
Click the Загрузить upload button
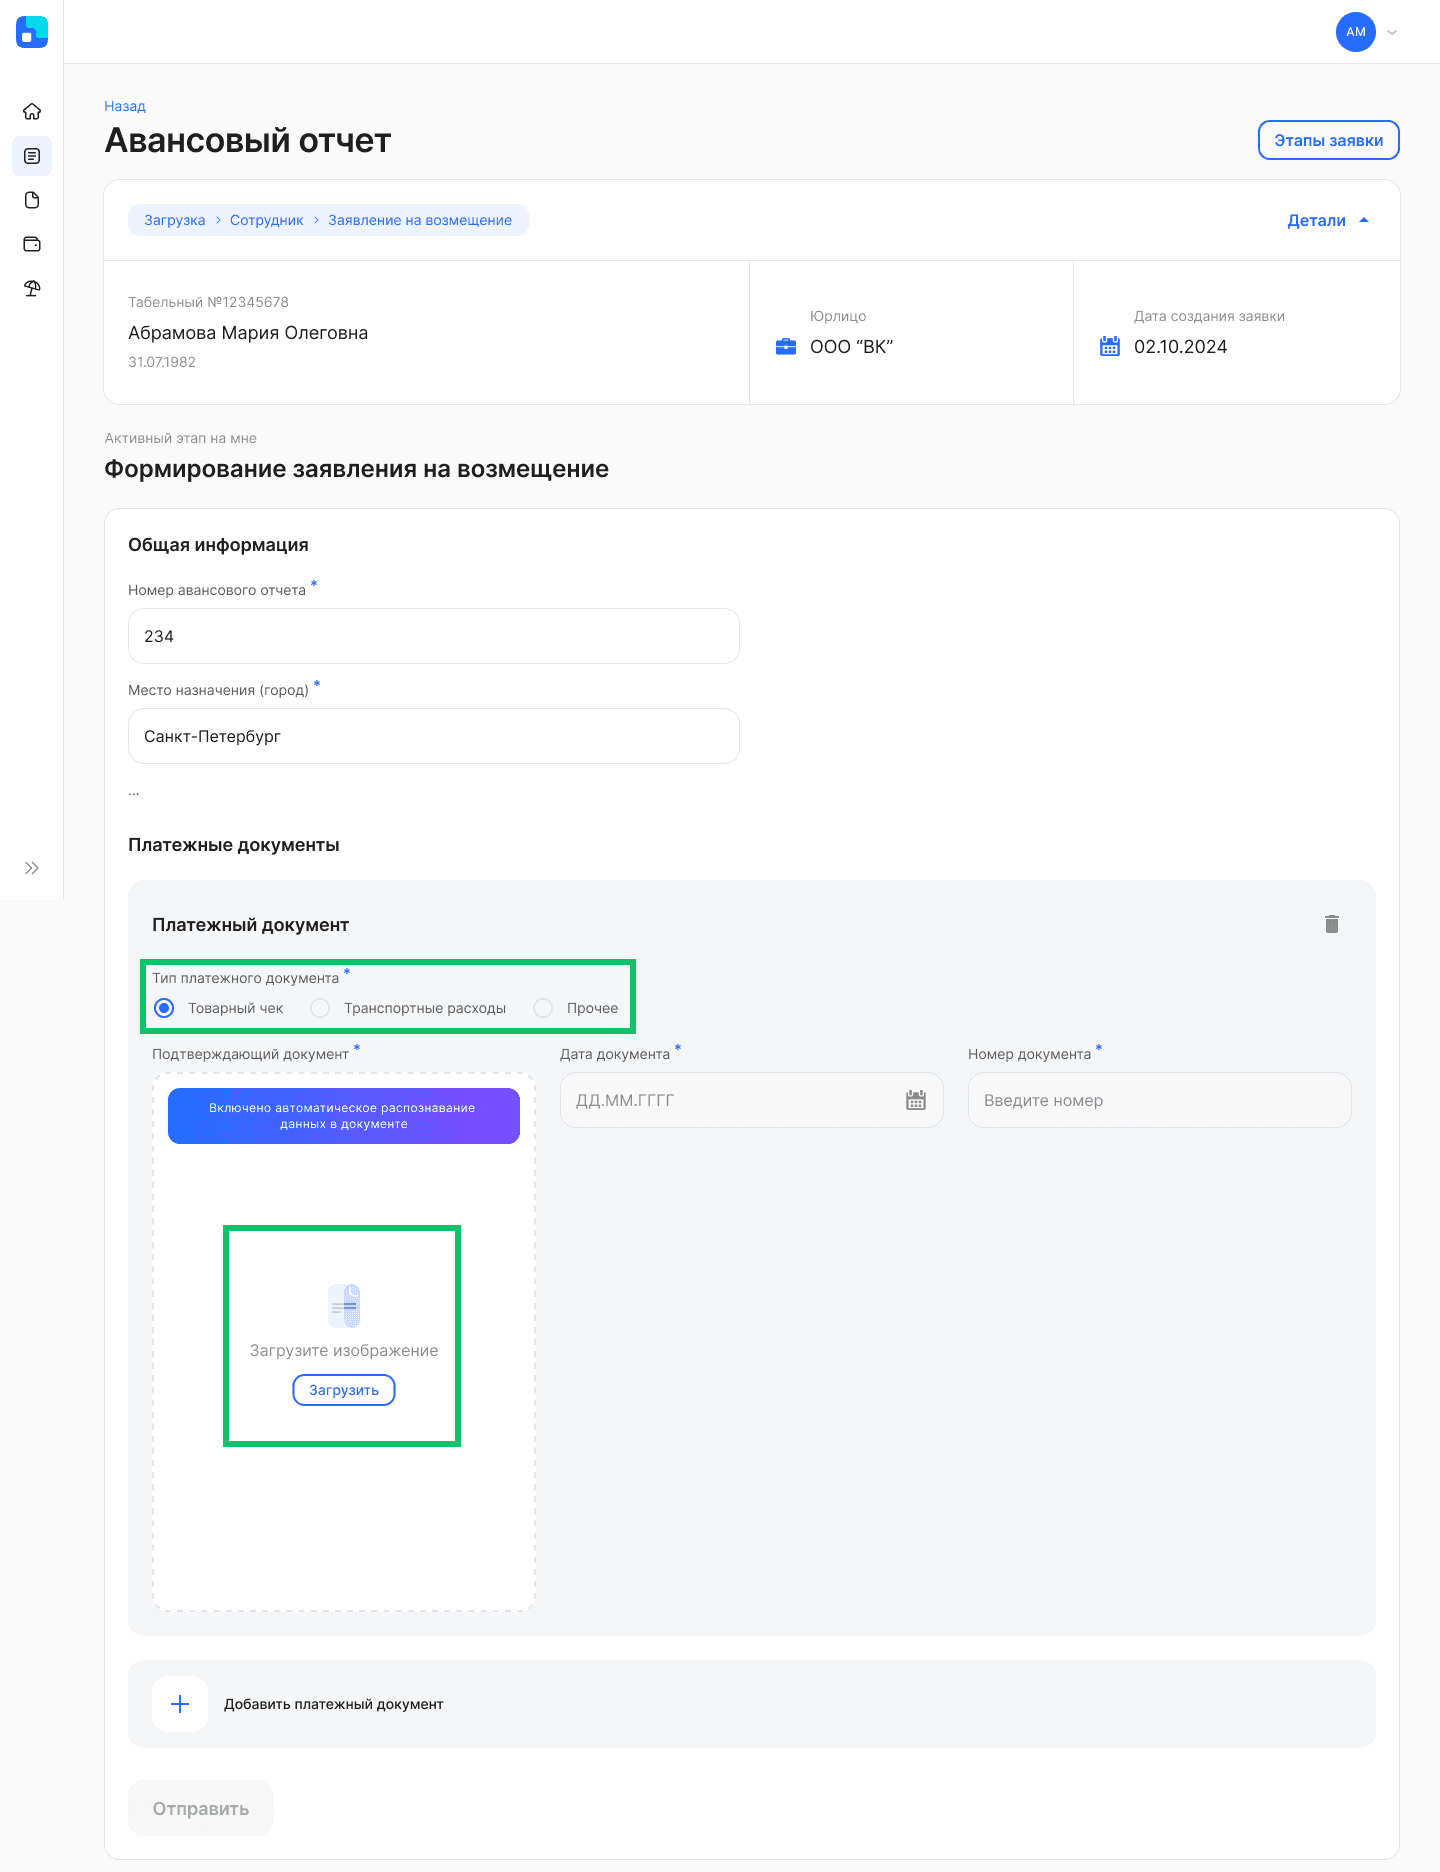(x=344, y=1390)
